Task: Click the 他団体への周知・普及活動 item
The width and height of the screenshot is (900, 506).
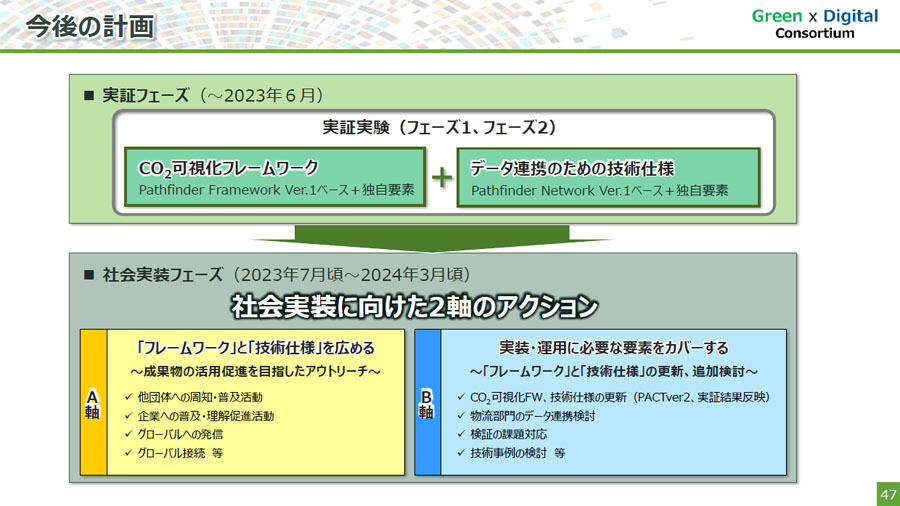Action: (200, 397)
